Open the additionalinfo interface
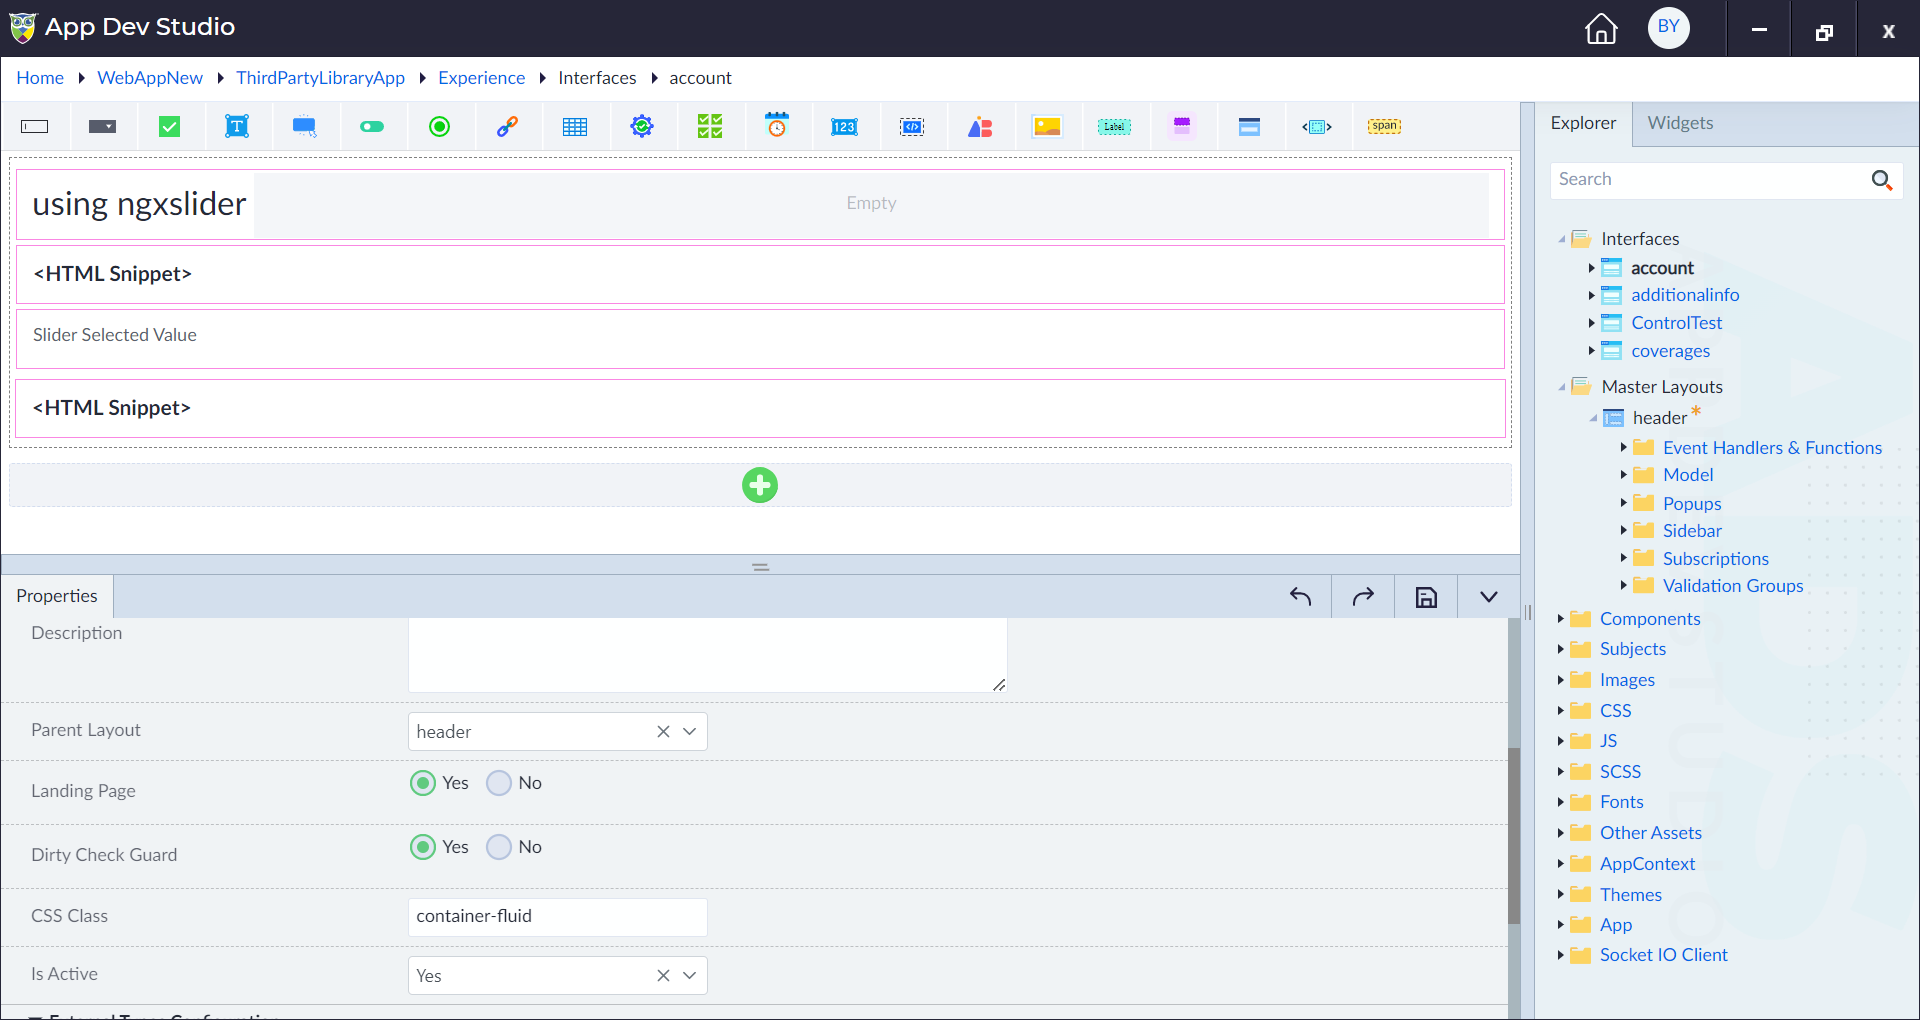 (1685, 295)
